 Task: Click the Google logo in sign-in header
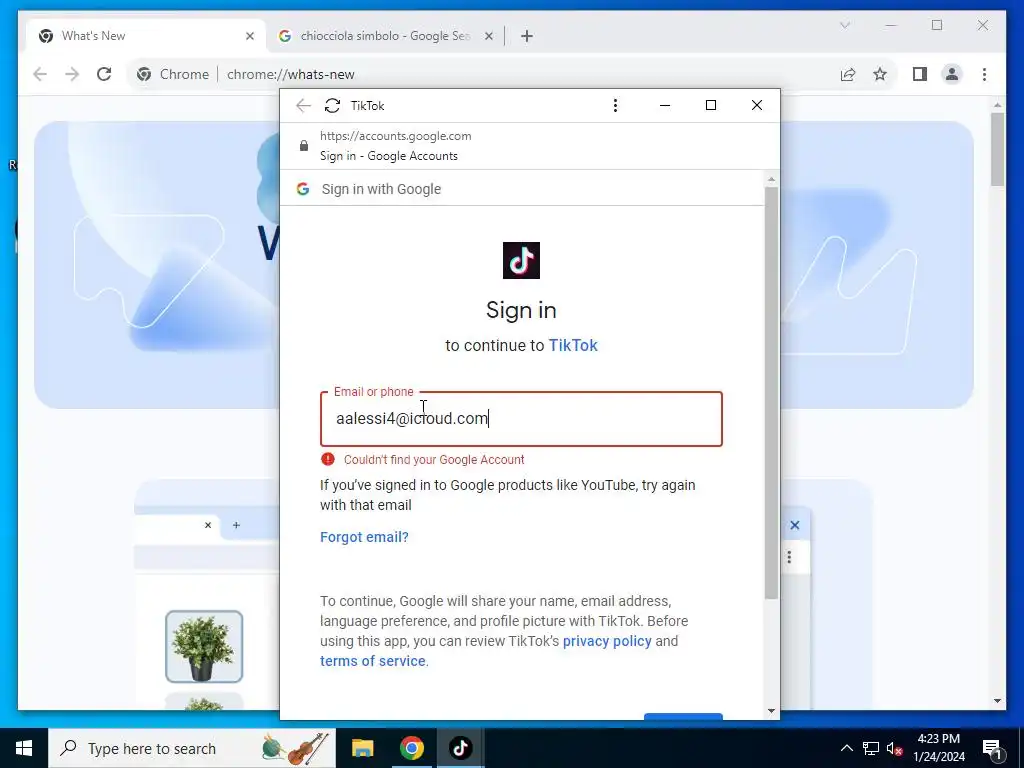[303, 189]
